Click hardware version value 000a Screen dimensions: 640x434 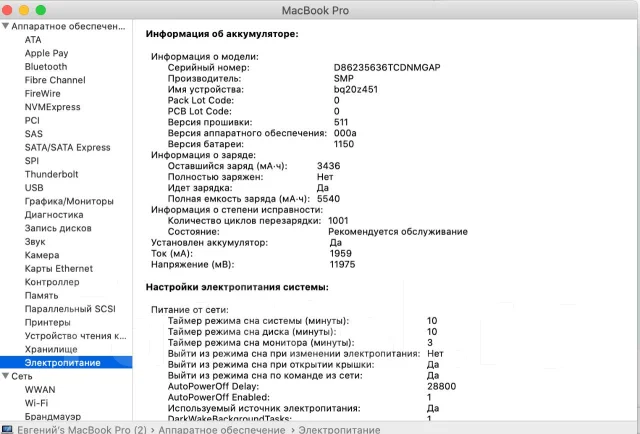[345, 133]
